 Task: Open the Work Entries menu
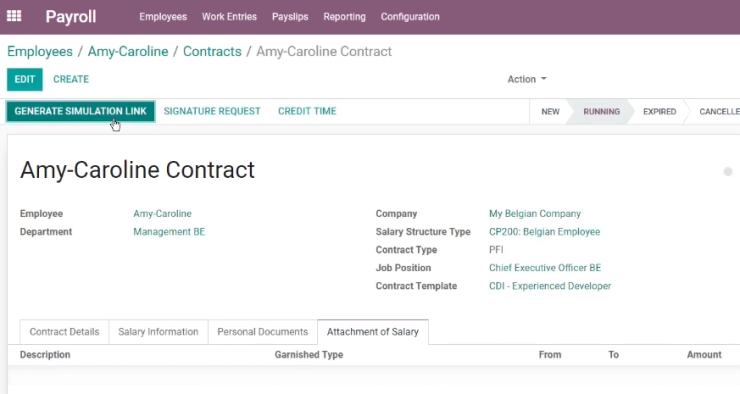[x=229, y=17]
